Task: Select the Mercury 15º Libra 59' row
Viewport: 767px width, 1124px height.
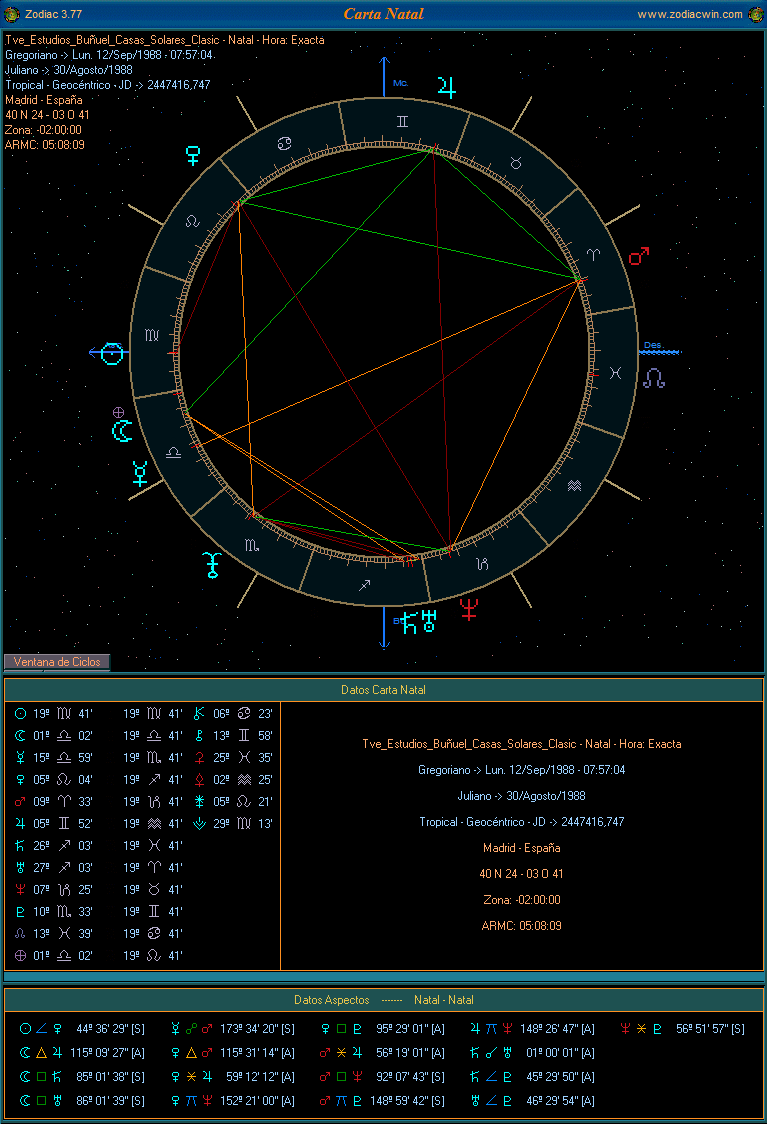Action: point(54,758)
